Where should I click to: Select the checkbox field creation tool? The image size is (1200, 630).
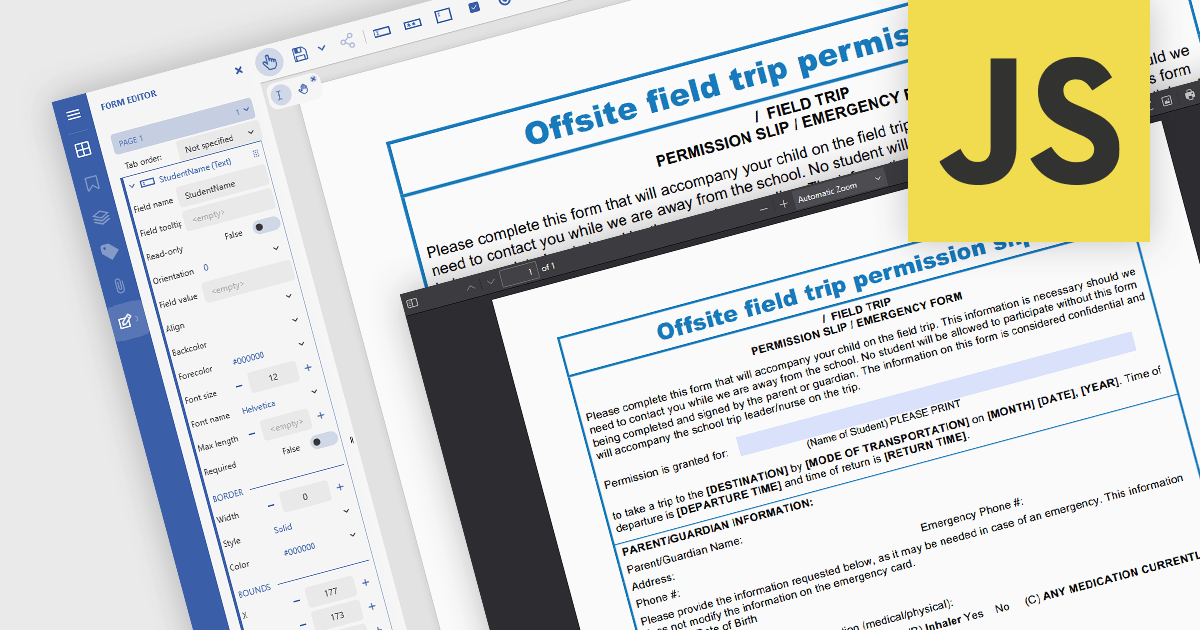click(x=474, y=9)
